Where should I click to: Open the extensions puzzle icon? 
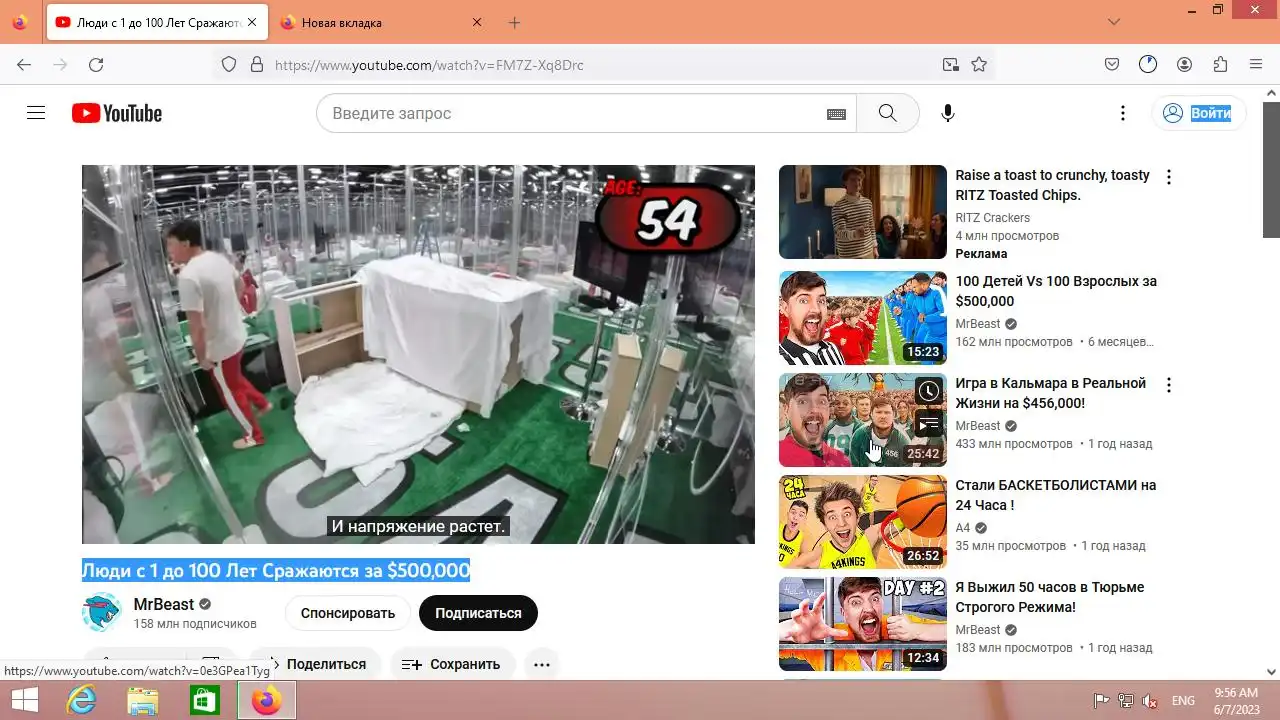(x=1220, y=64)
